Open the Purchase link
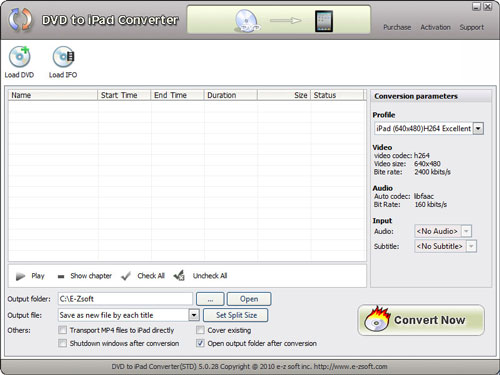Viewport: 500px width, 375px height. pyautogui.click(x=397, y=27)
